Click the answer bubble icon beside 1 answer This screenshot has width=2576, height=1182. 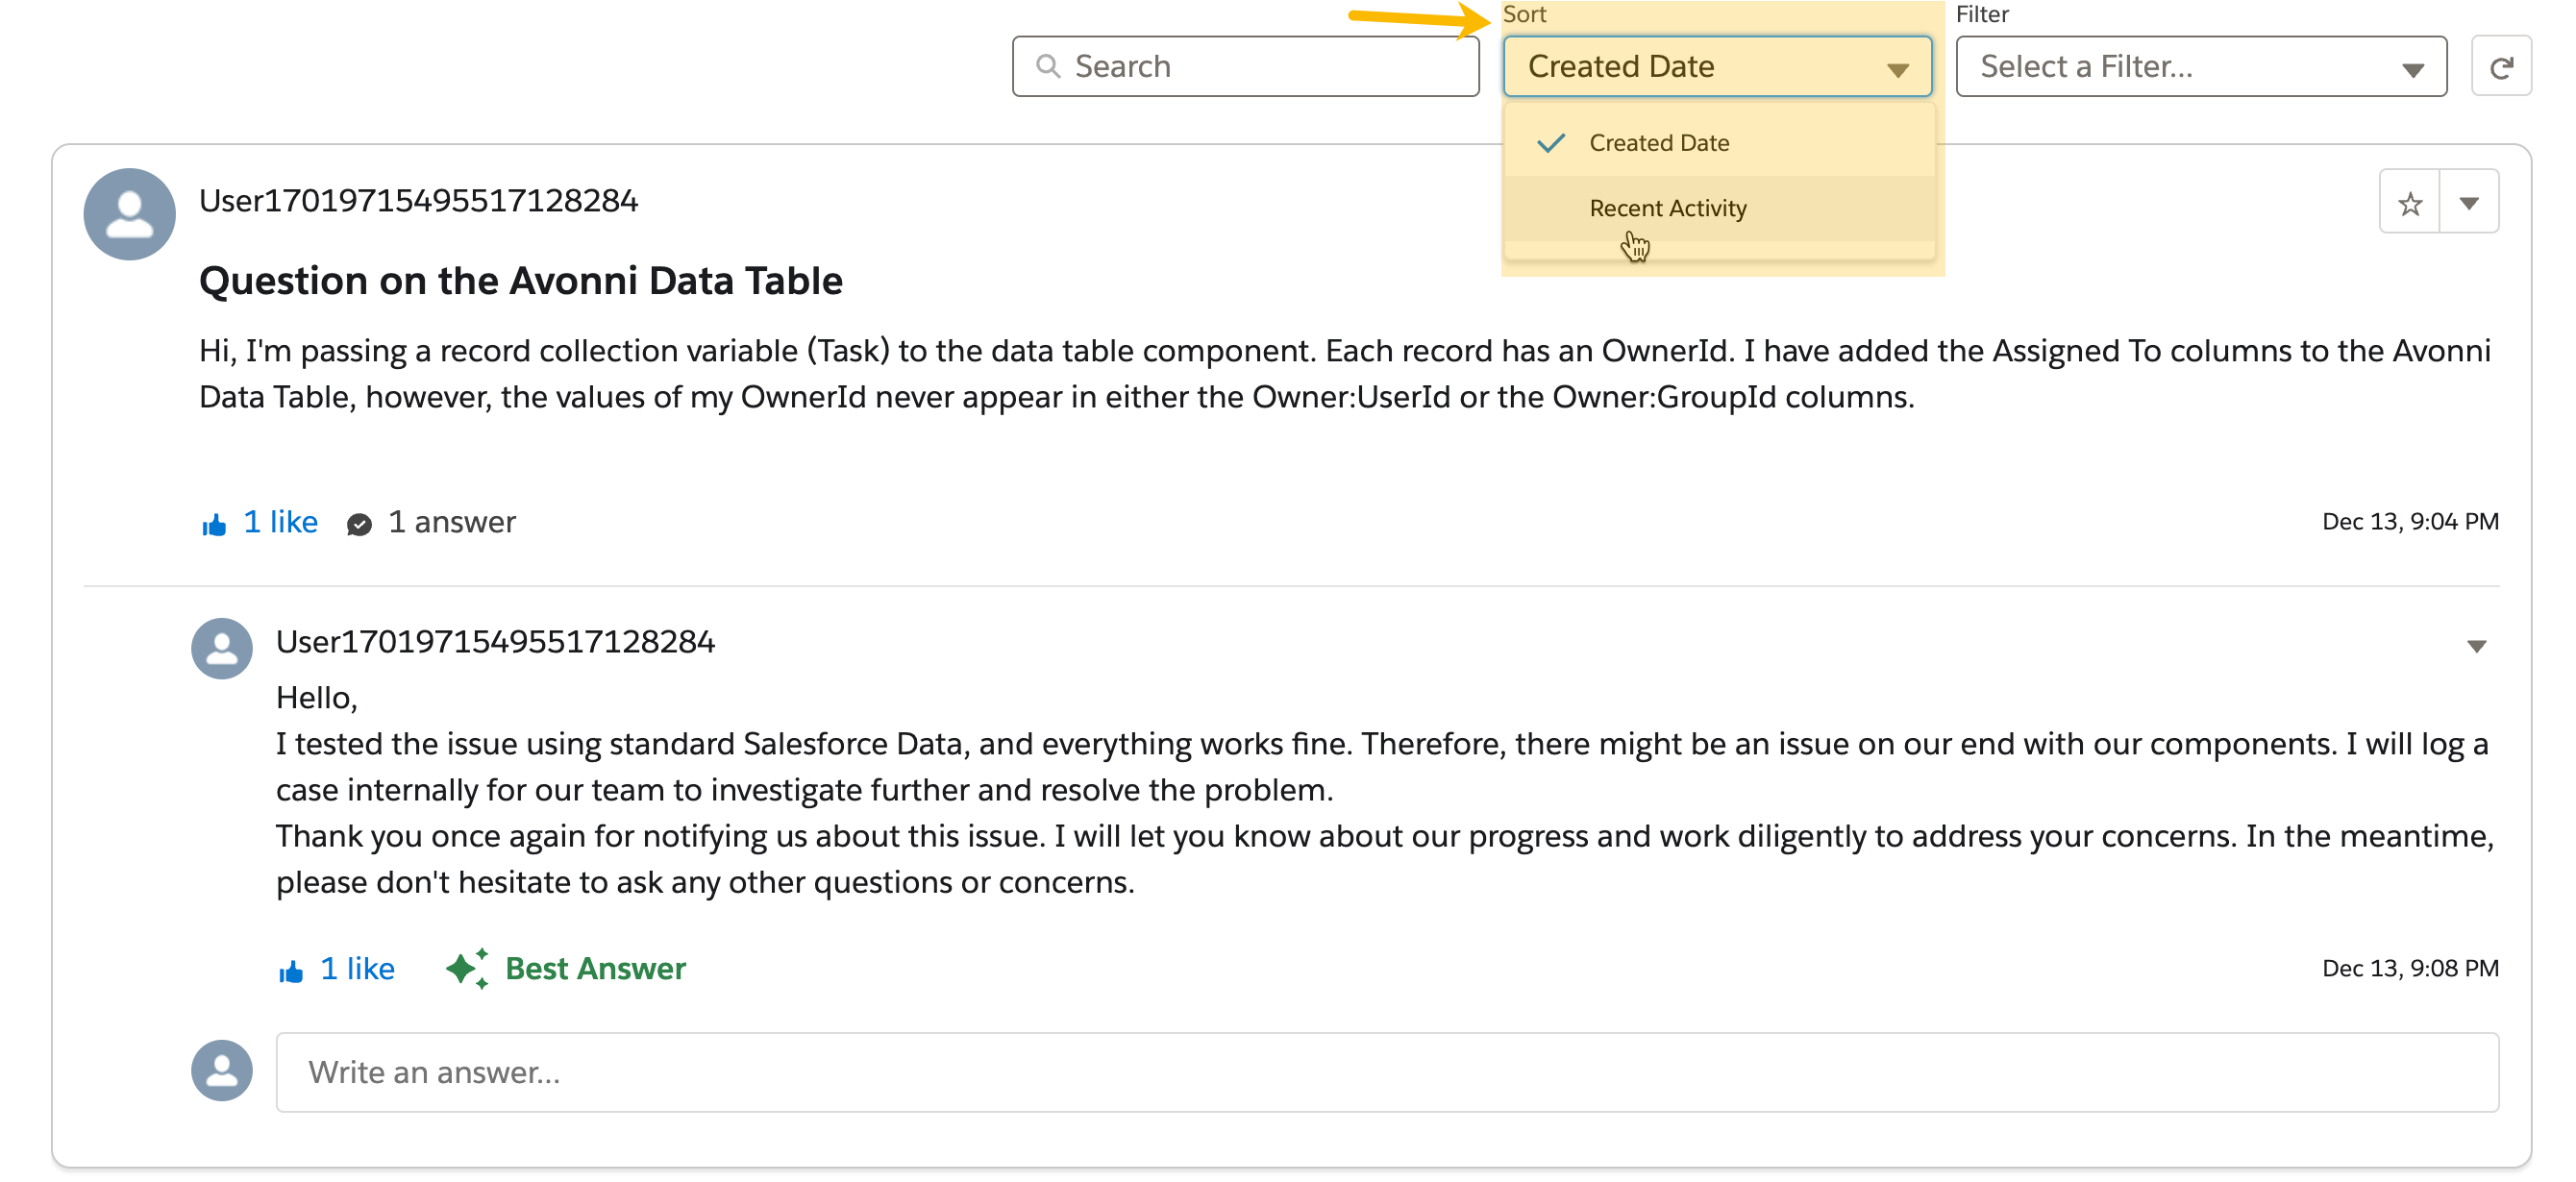359,524
